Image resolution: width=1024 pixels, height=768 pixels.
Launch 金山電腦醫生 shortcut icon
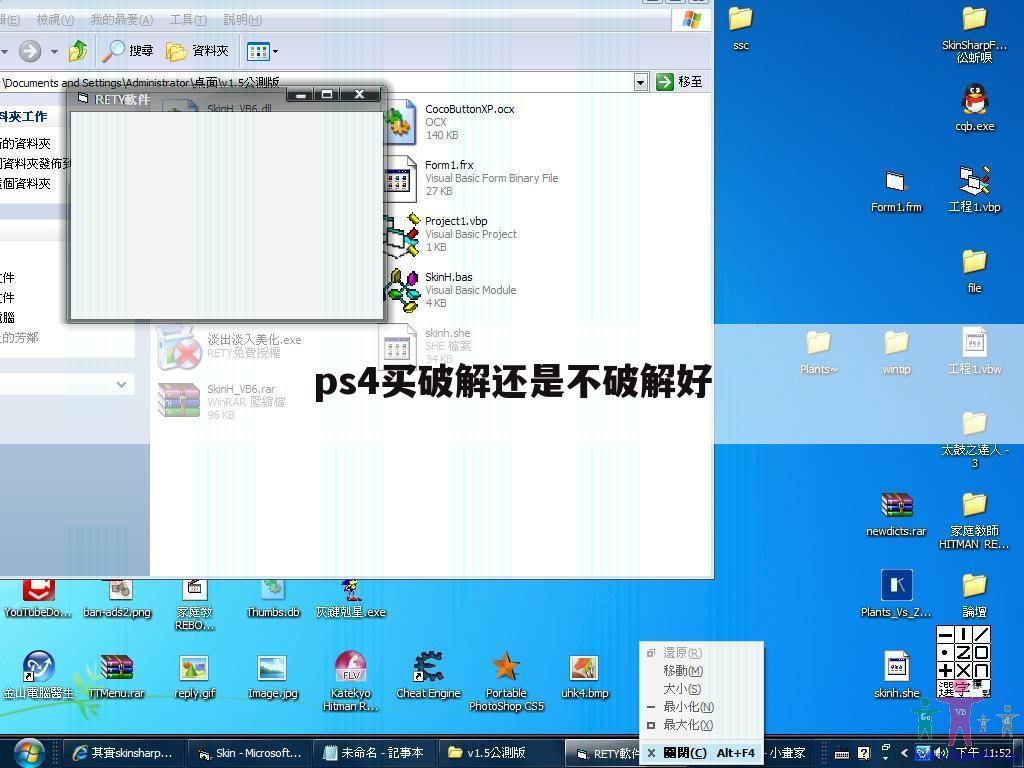pyautogui.click(x=38, y=667)
